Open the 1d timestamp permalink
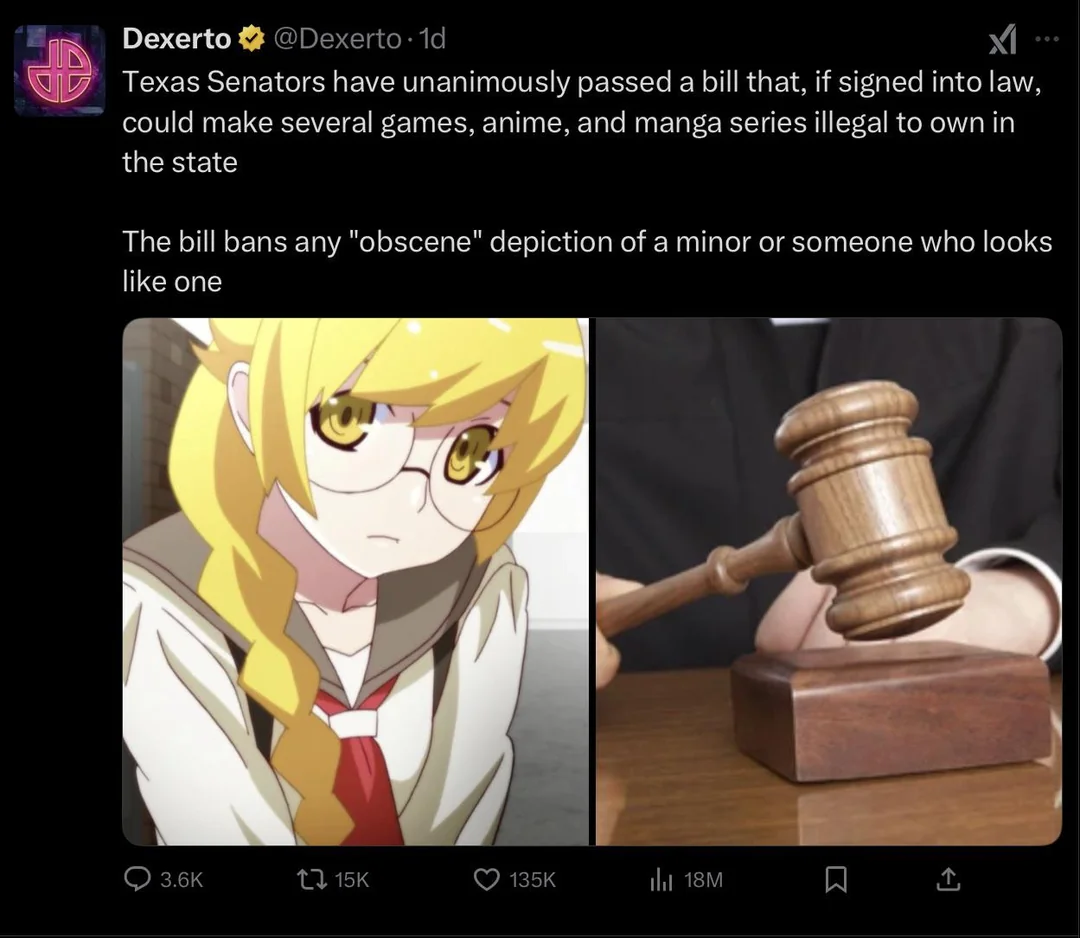1080x938 pixels. [433, 39]
